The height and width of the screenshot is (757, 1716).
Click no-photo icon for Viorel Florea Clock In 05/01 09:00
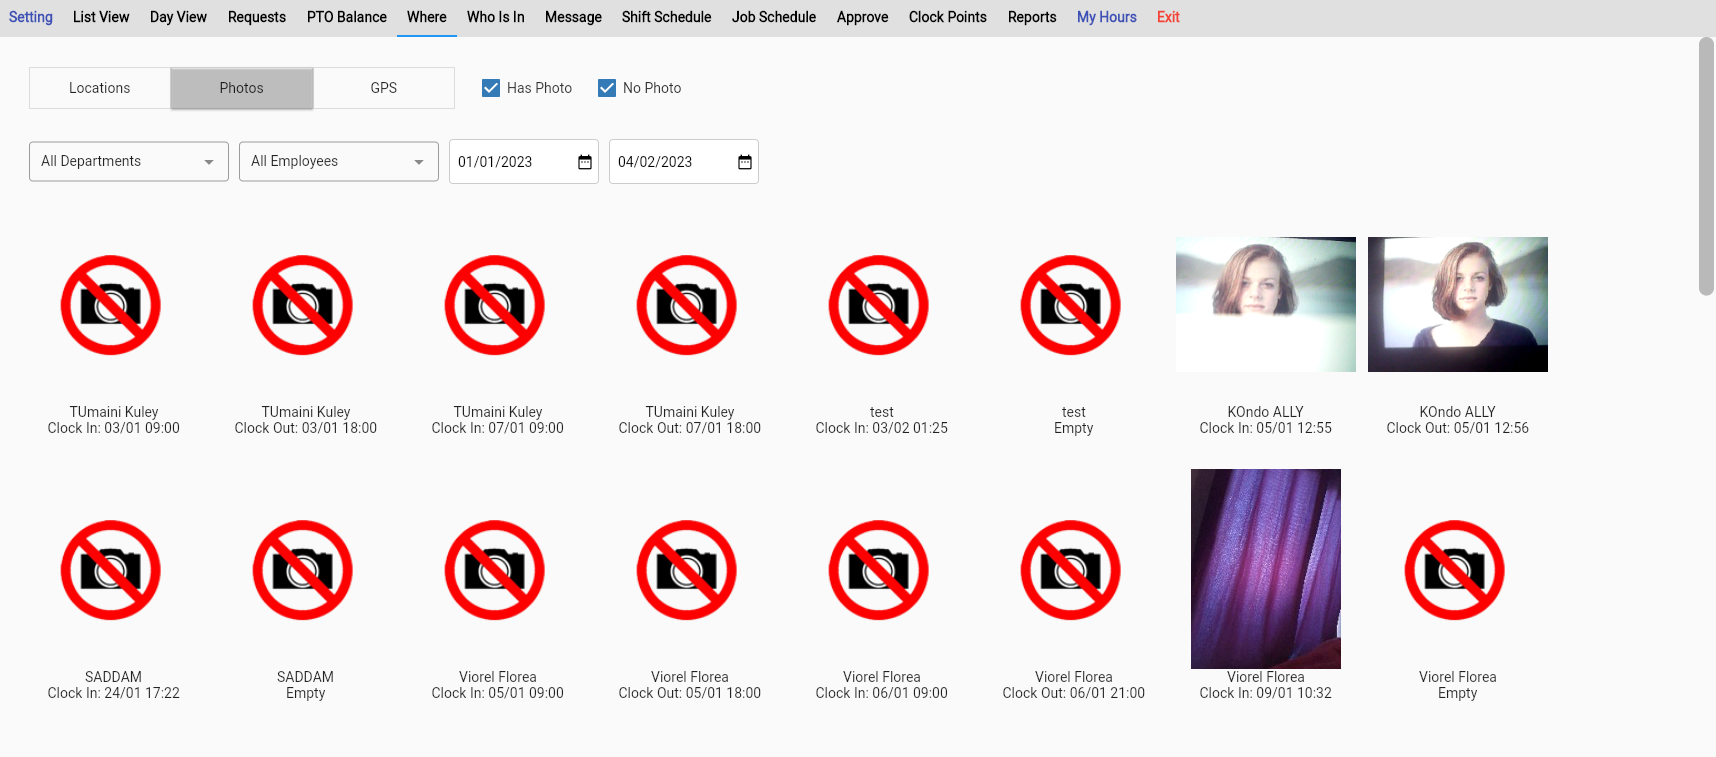[495, 570]
